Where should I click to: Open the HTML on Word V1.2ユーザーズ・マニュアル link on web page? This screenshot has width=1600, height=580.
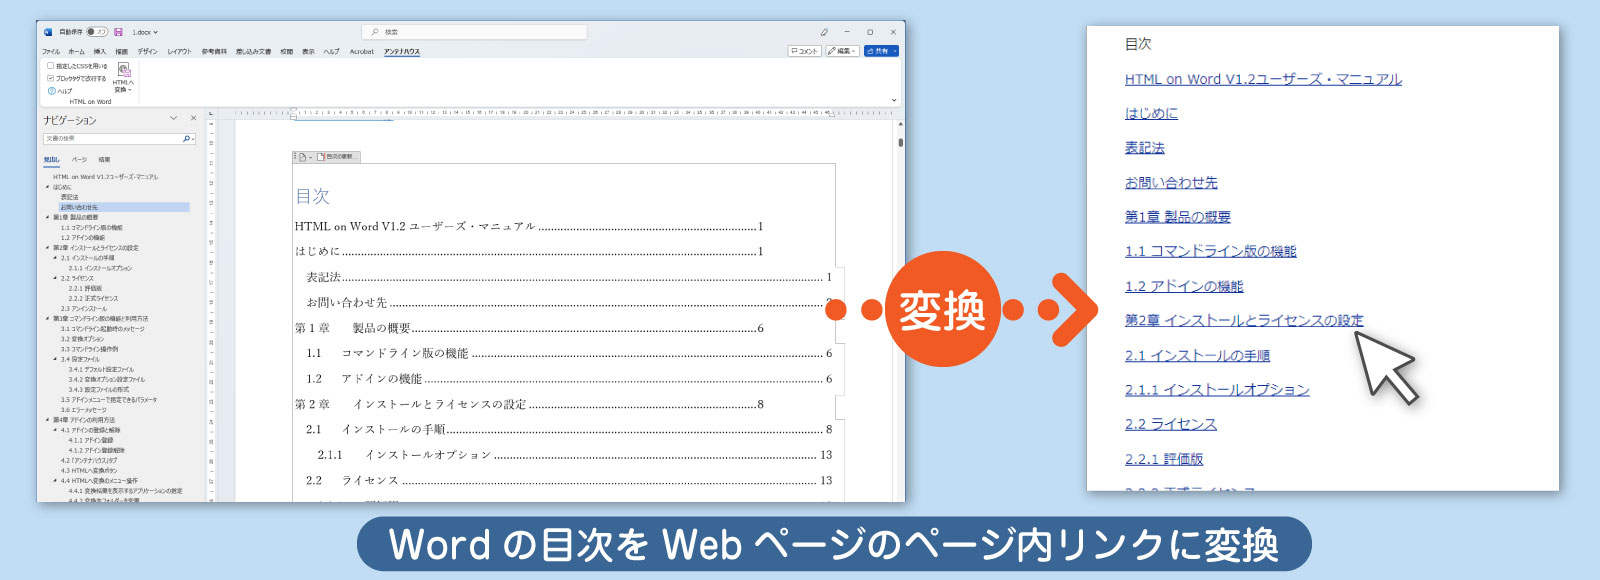tap(1263, 79)
